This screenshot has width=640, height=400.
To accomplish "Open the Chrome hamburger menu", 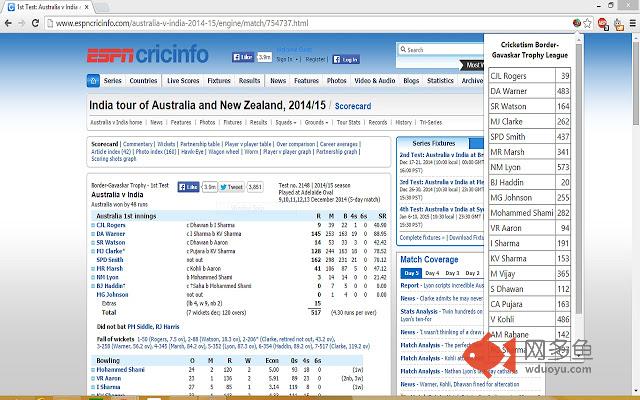I will coord(633,23).
